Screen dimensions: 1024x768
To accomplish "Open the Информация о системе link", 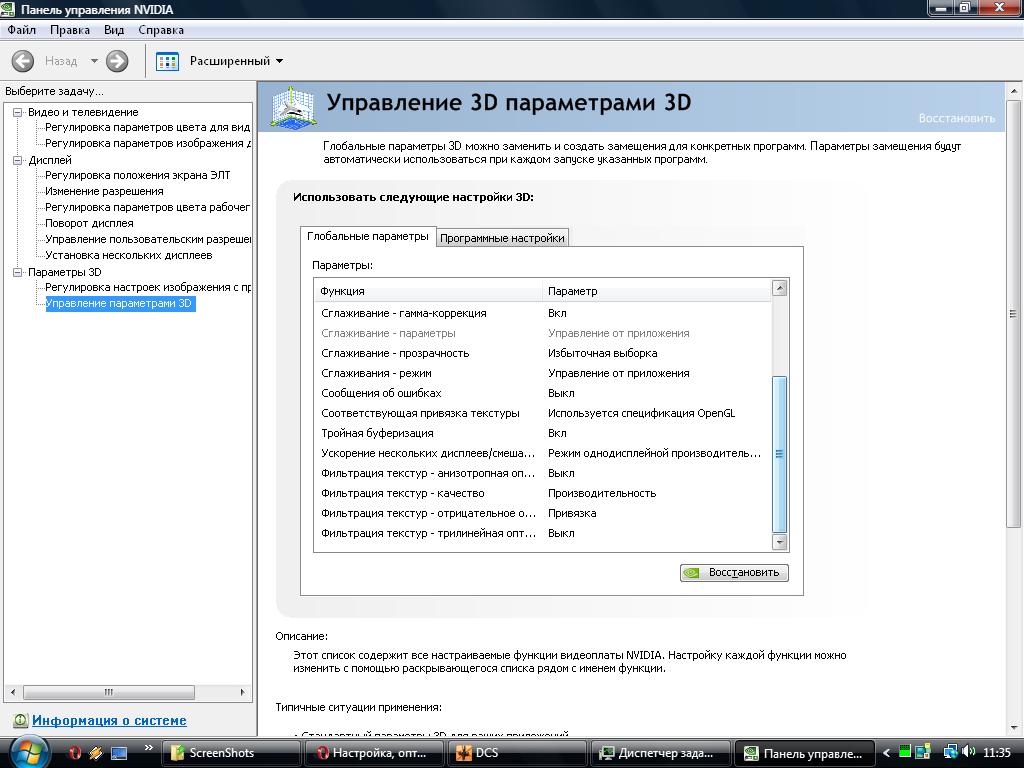I will pos(109,720).
